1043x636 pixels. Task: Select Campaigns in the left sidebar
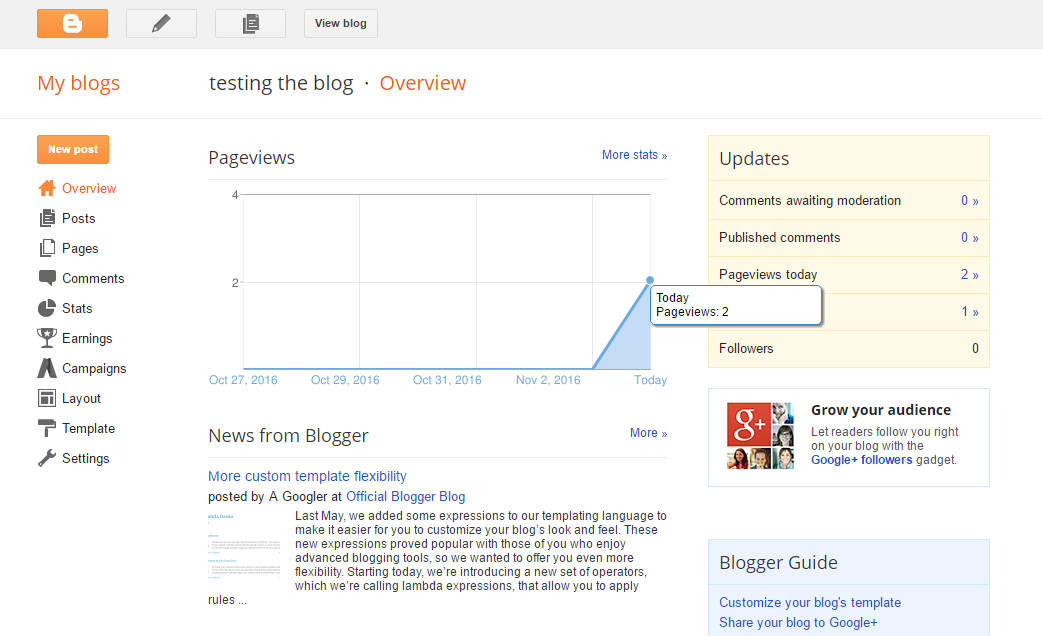click(x=94, y=368)
